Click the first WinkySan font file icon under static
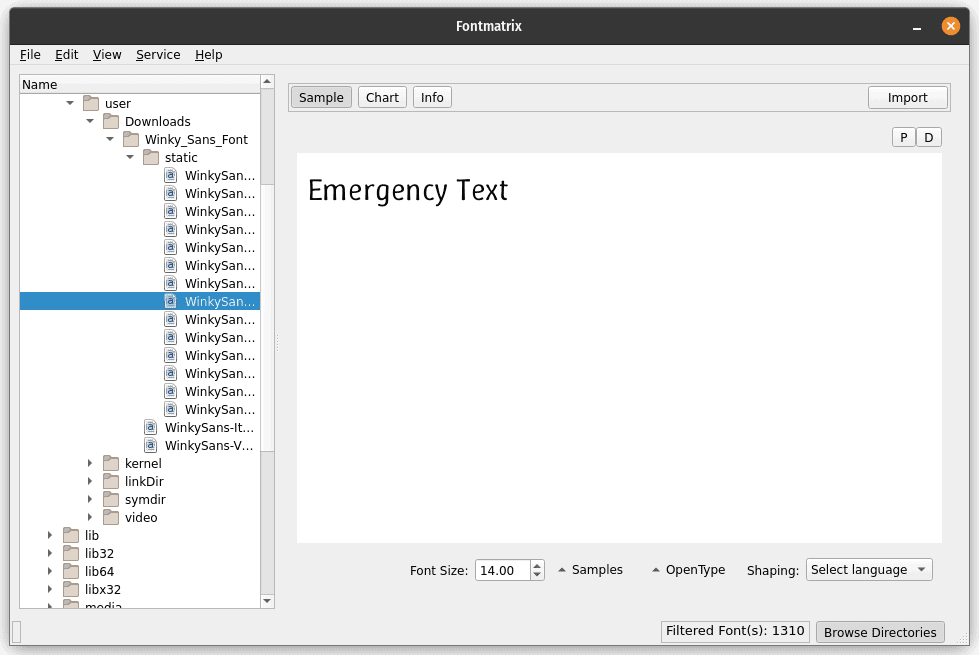The image size is (979, 655). point(171,175)
